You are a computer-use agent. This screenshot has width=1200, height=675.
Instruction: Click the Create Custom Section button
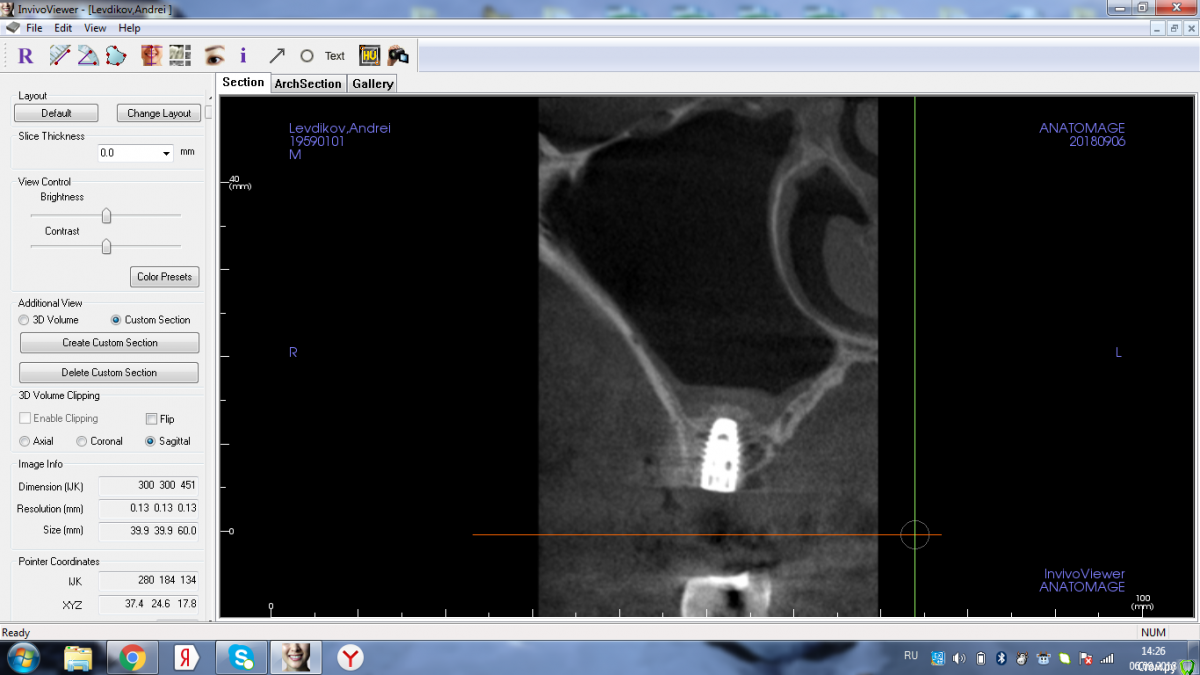109,343
